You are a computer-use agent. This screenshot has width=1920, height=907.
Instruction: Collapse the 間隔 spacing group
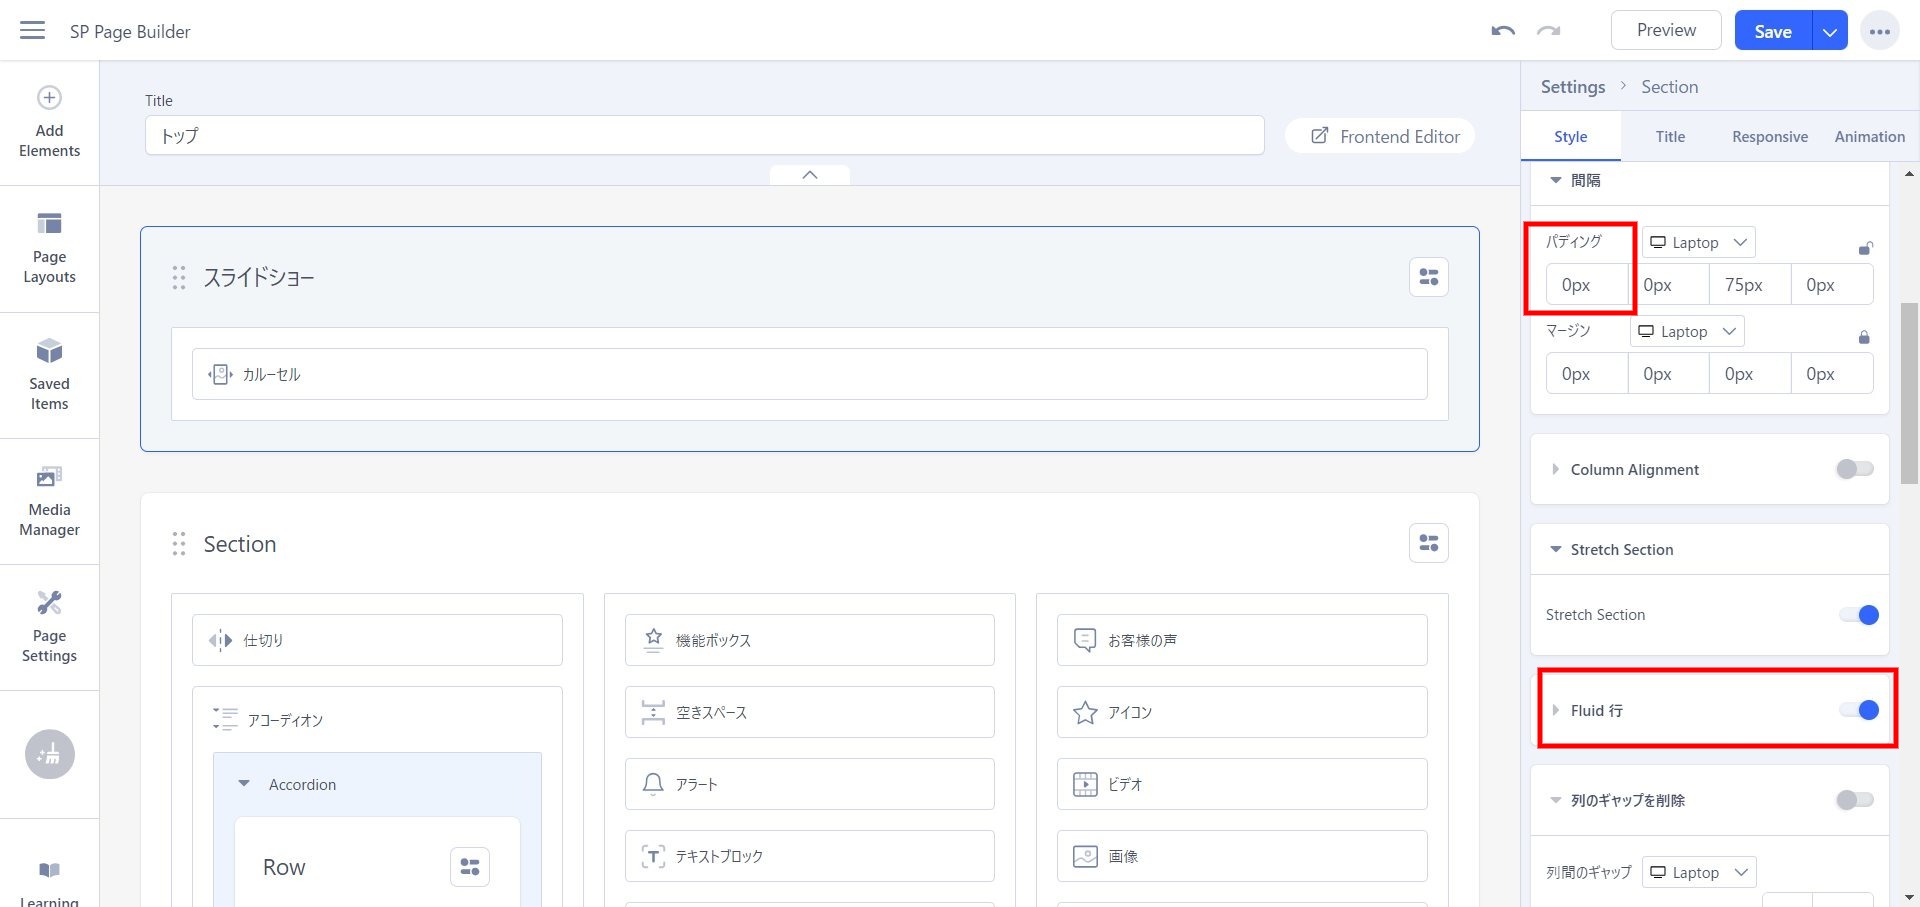coord(1556,181)
